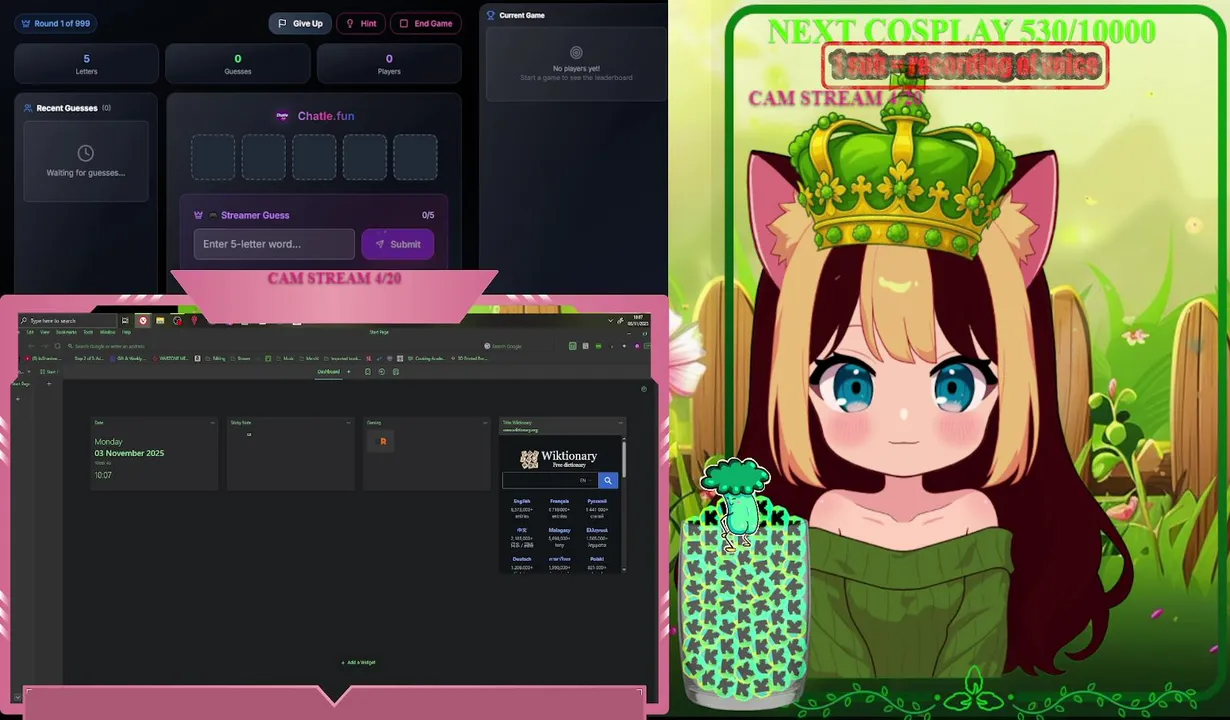
Task: Click the Round 1 of 999 badge
Action: coord(55,23)
